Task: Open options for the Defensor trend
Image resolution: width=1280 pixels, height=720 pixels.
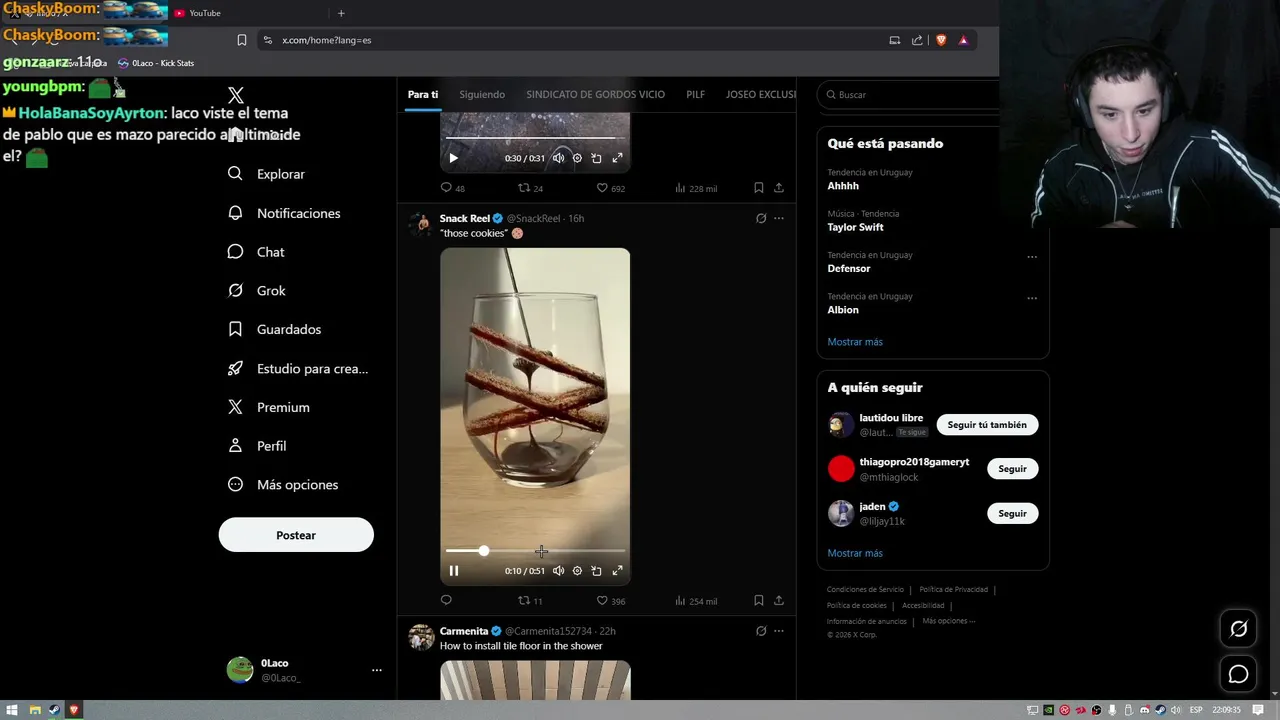Action: coord(1032,256)
